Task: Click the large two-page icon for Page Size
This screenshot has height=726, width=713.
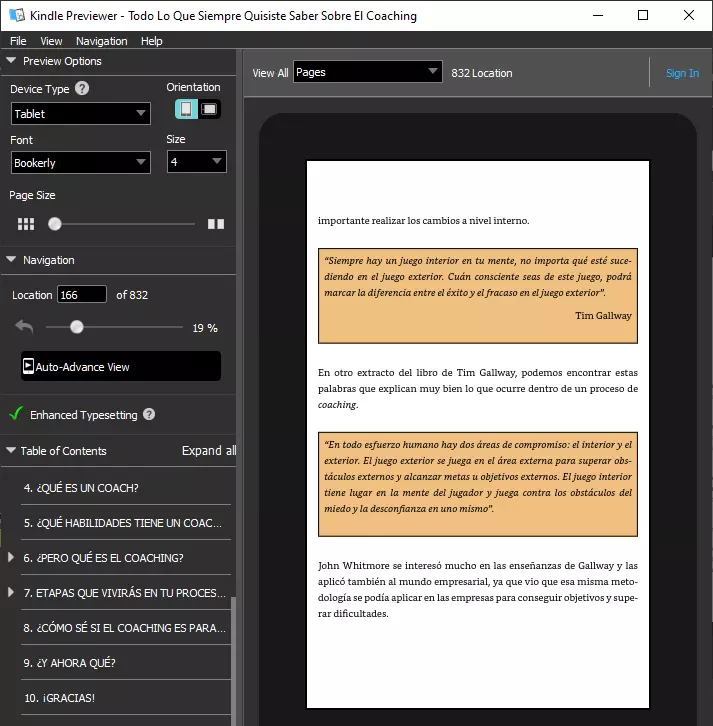Action: pos(216,224)
